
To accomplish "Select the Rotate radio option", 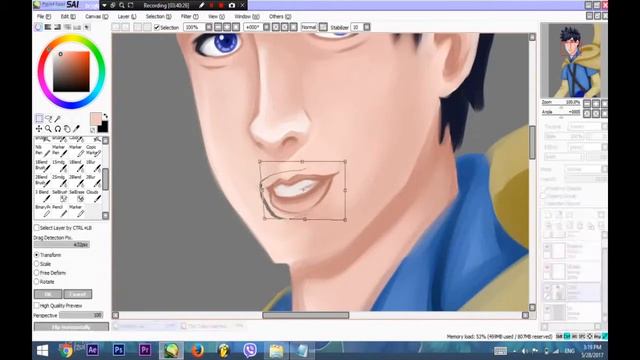I will 37,282.
